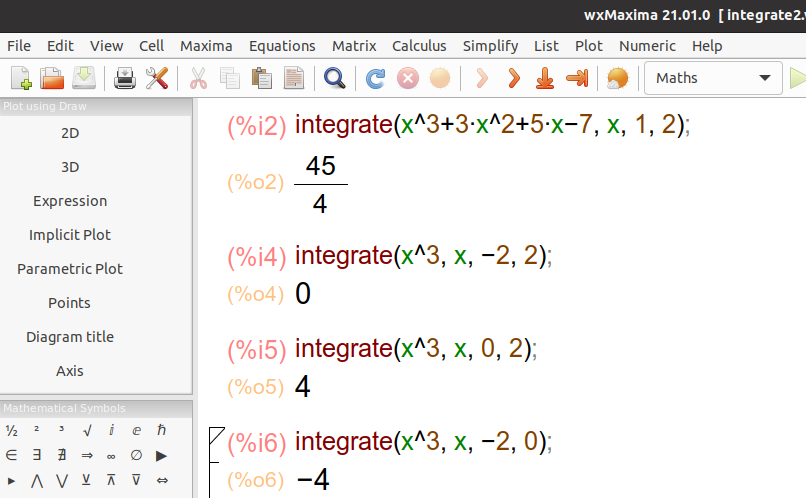Insert the superscript 3 symbol
806x498 pixels.
tap(61, 429)
